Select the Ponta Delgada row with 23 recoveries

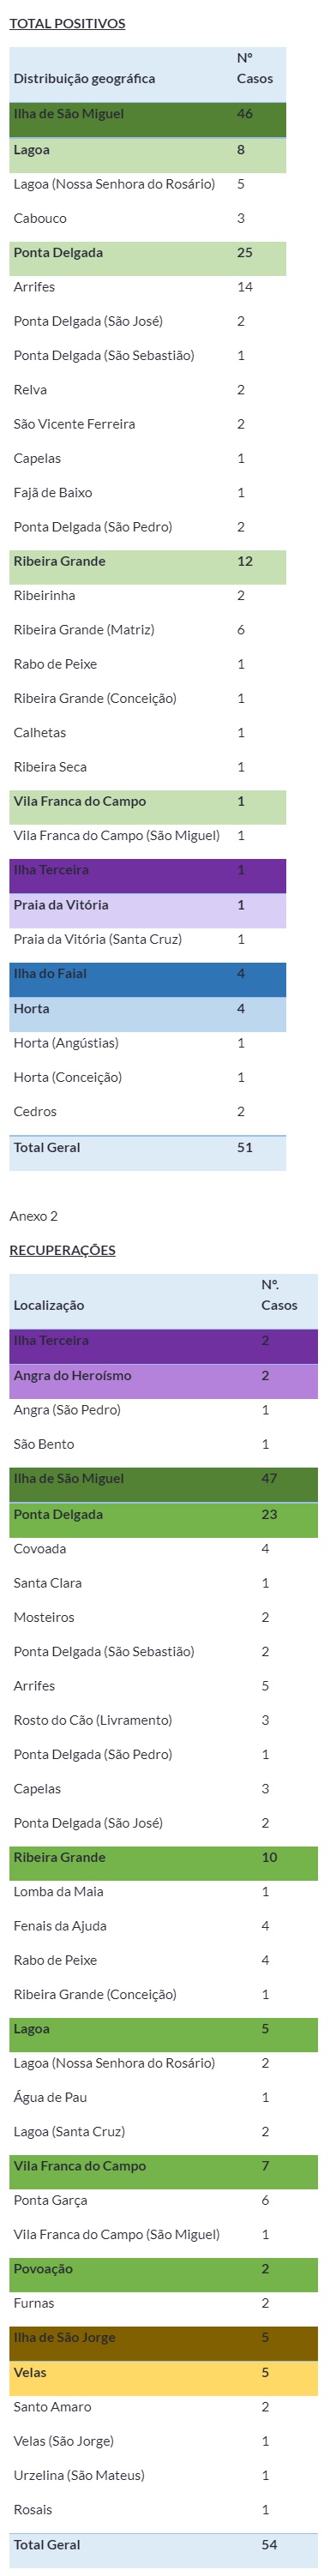pyautogui.click(x=164, y=1520)
